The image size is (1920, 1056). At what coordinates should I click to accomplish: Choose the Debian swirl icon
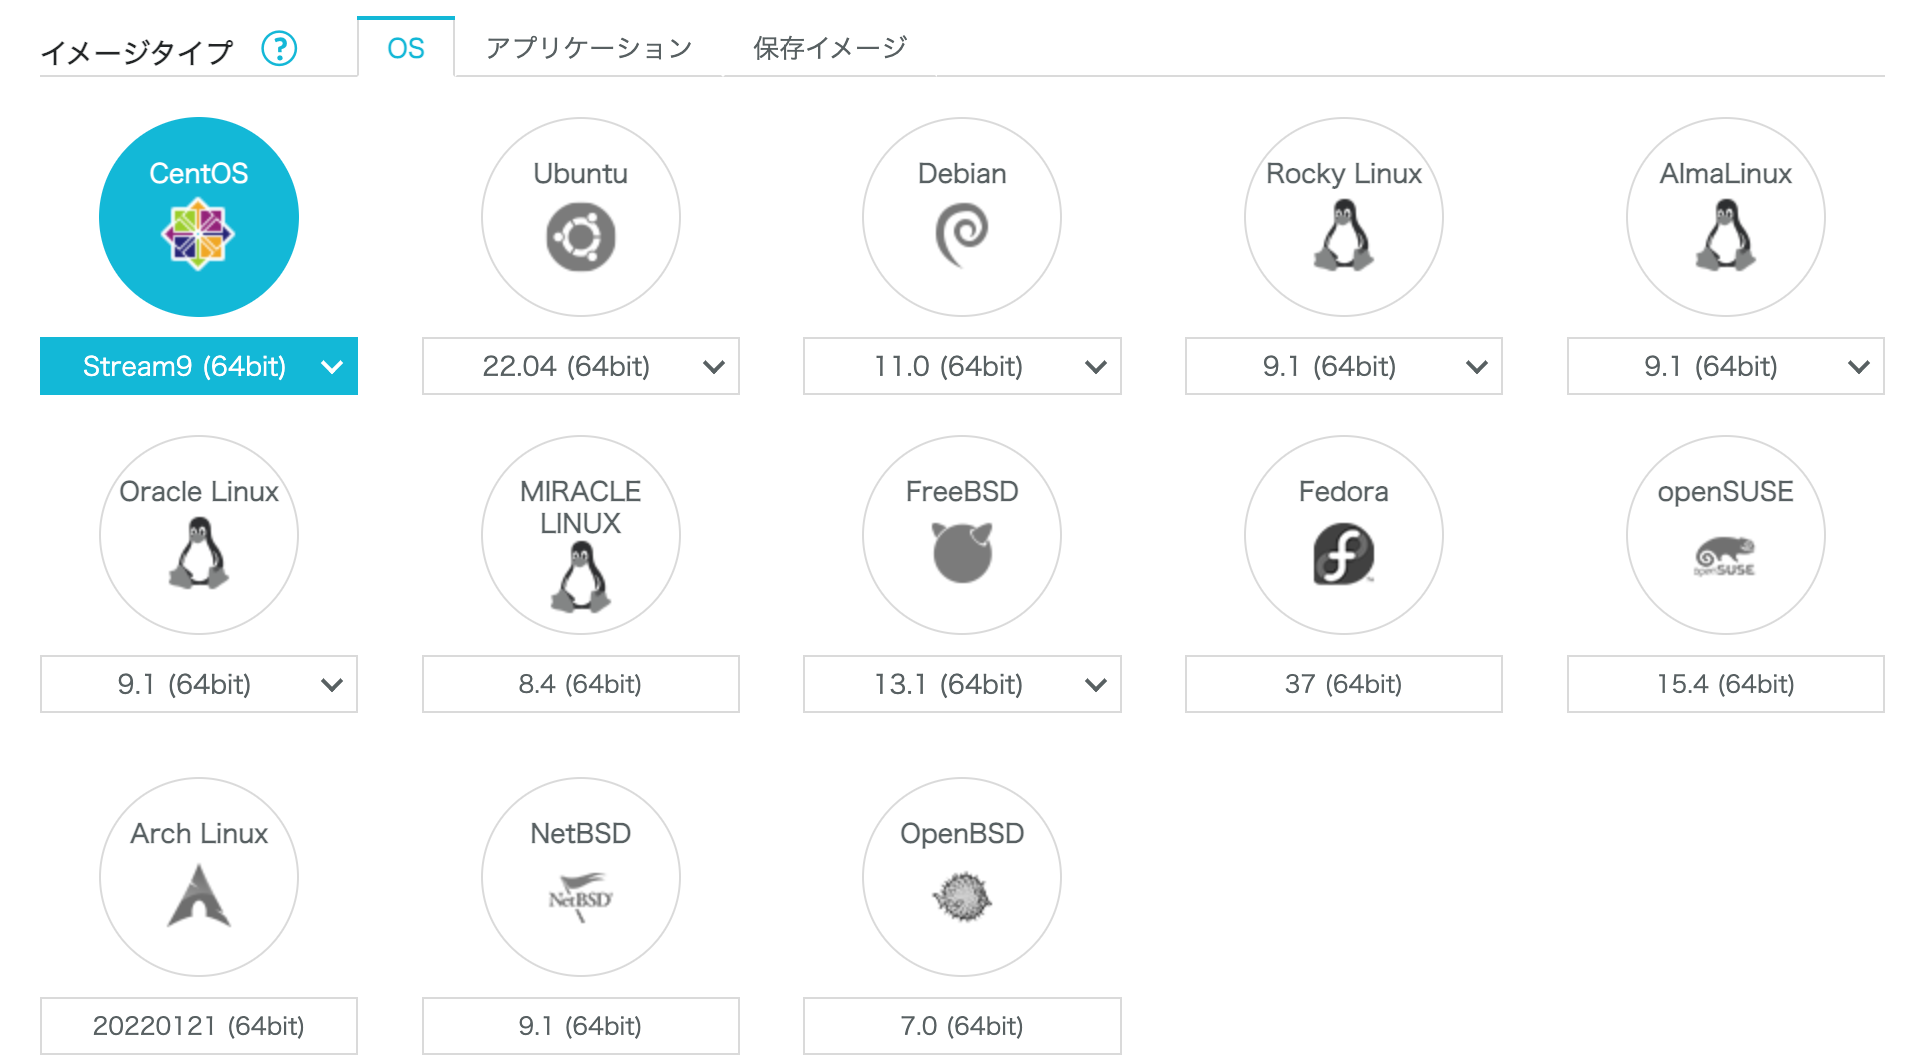962,235
